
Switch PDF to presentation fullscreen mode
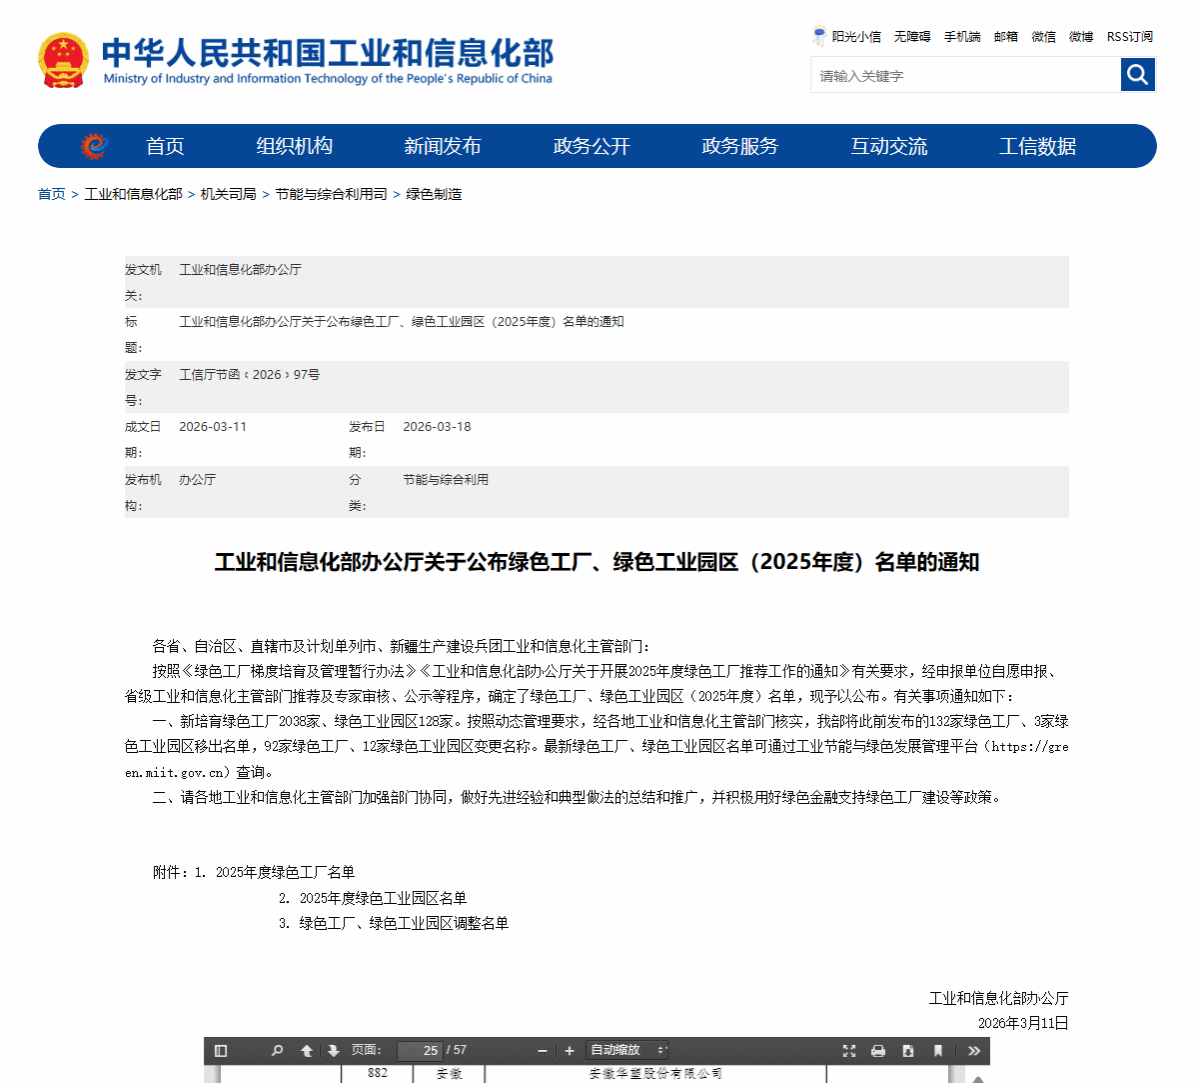pyautogui.click(x=849, y=1050)
